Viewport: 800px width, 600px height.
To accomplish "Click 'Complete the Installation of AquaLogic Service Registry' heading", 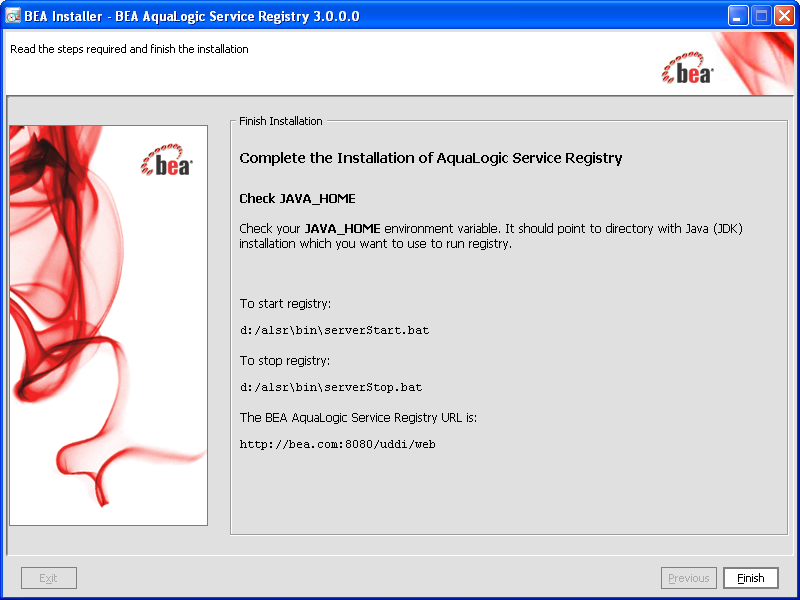I will [x=431, y=158].
